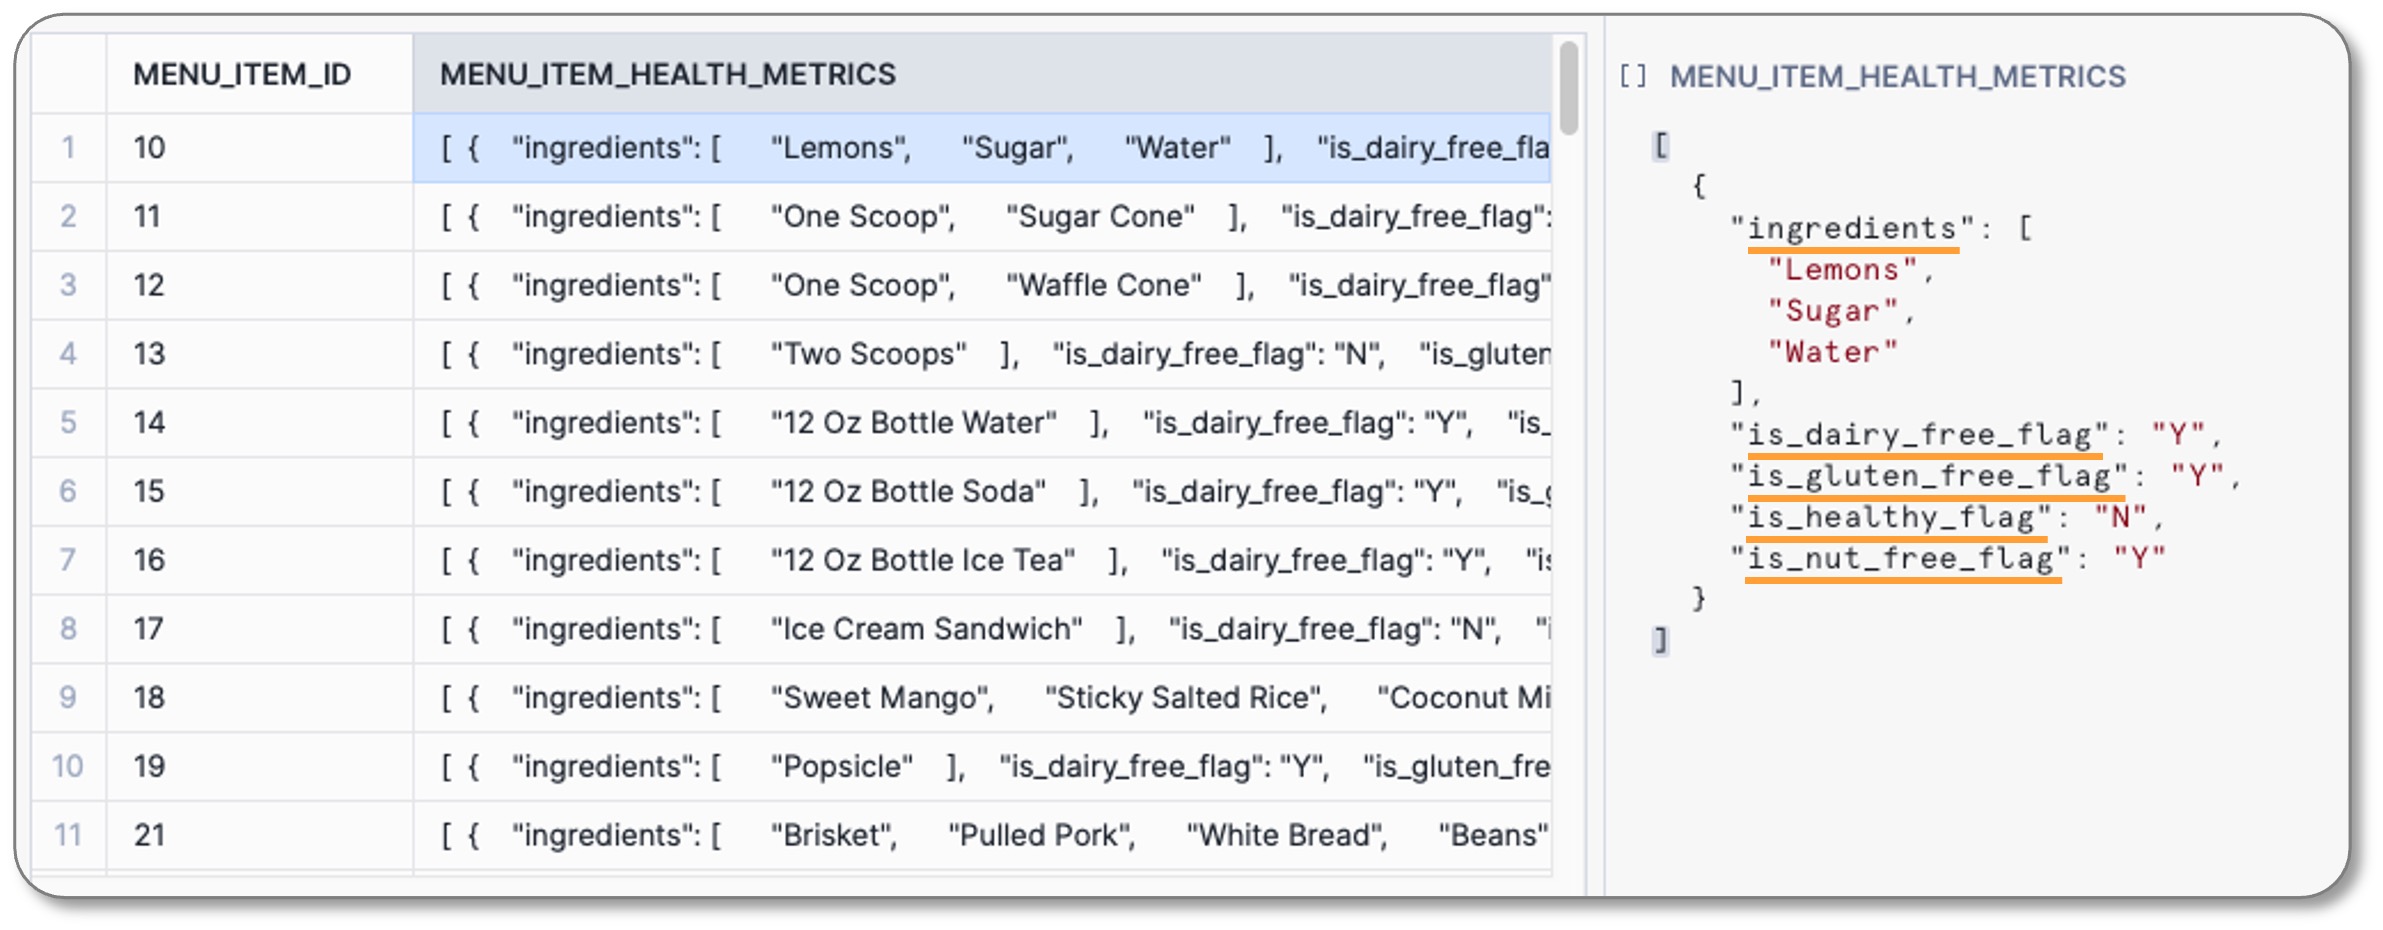Click the 12 Oz Bottle Soda cell
The image size is (2383, 930).
[980, 492]
